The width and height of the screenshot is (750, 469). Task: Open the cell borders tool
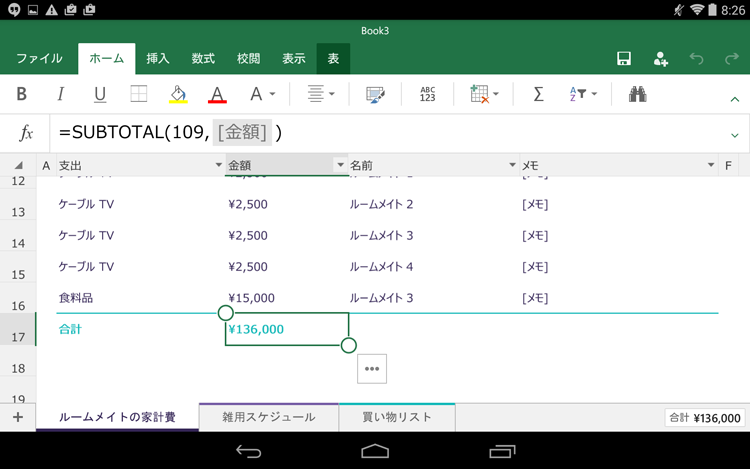[139, 94]
